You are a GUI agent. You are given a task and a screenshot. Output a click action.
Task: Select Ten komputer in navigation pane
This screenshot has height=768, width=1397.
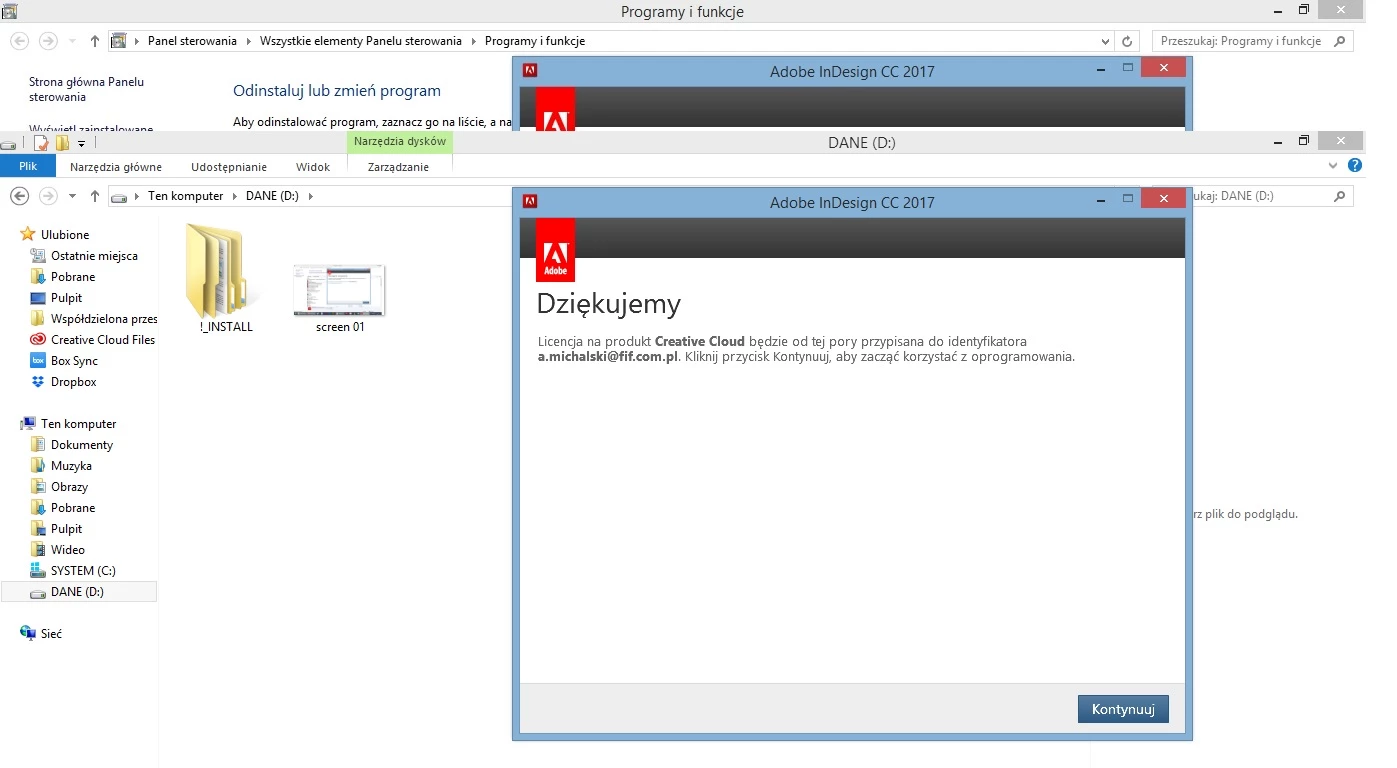coord(78,424)
